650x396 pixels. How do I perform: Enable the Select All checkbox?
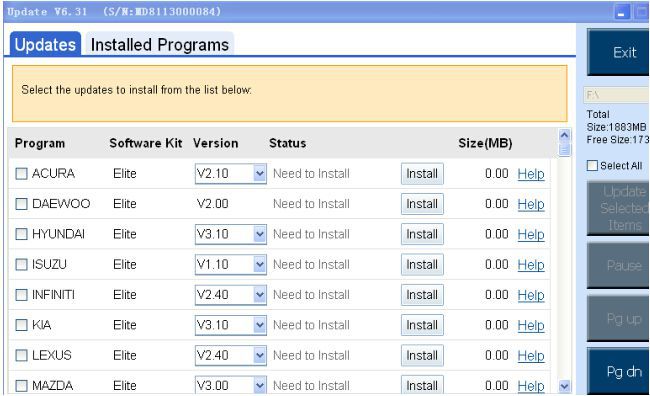(x=592, y=165)
